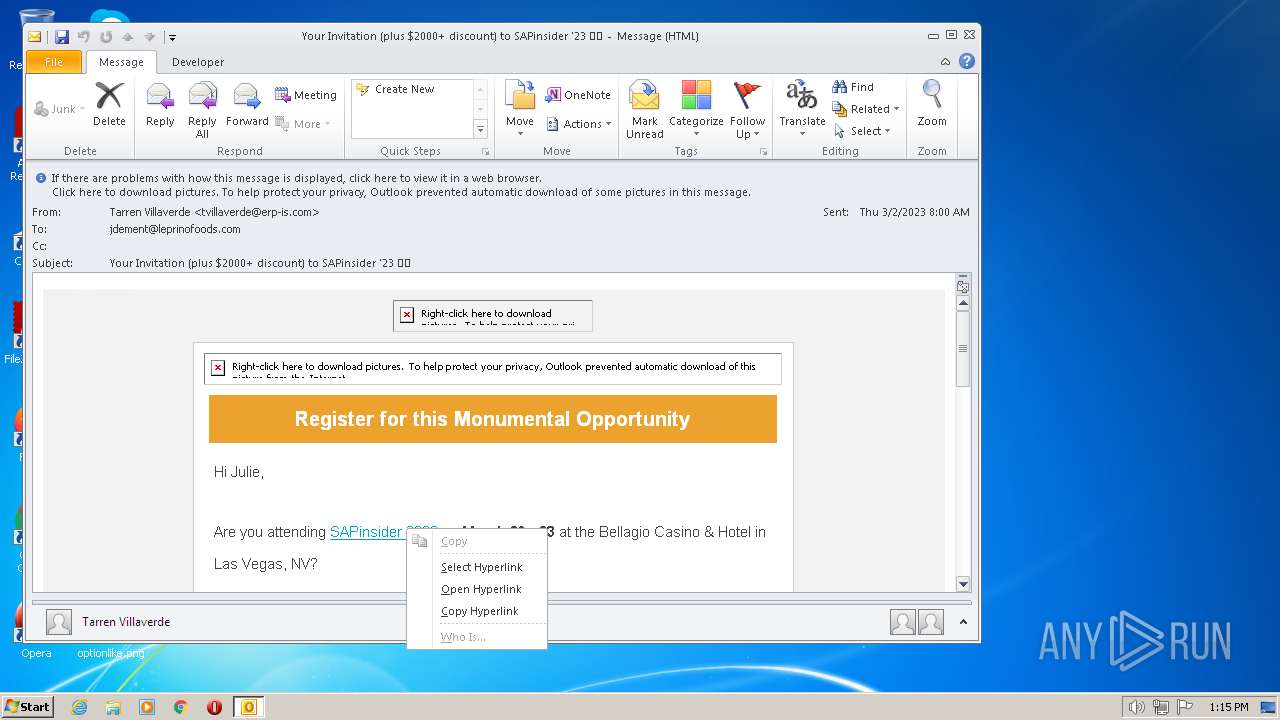Open Chrome from the taskbar

[181, 707]
